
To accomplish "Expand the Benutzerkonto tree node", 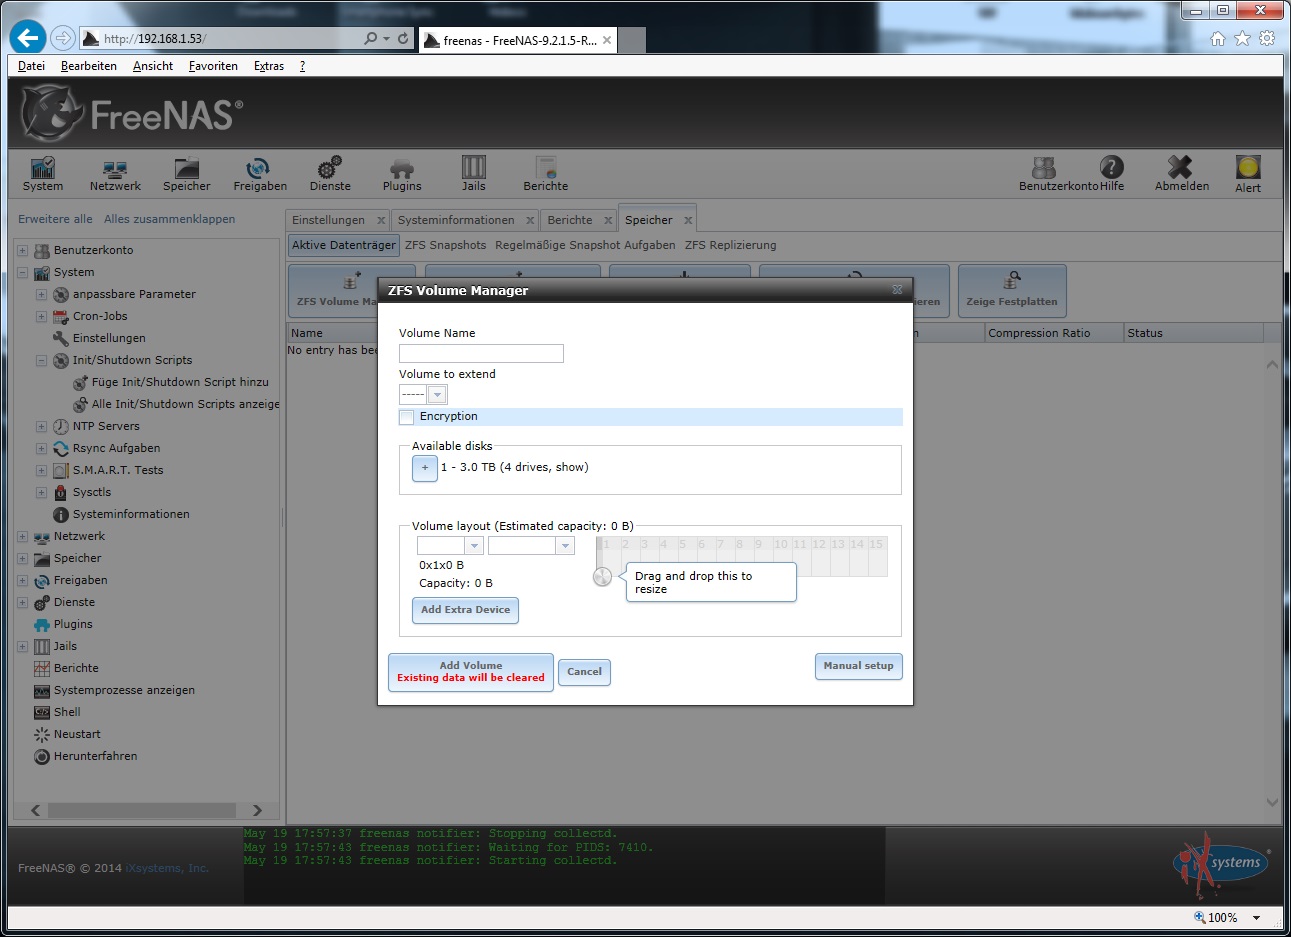I will pyautogui.click(x=22, y=250).
